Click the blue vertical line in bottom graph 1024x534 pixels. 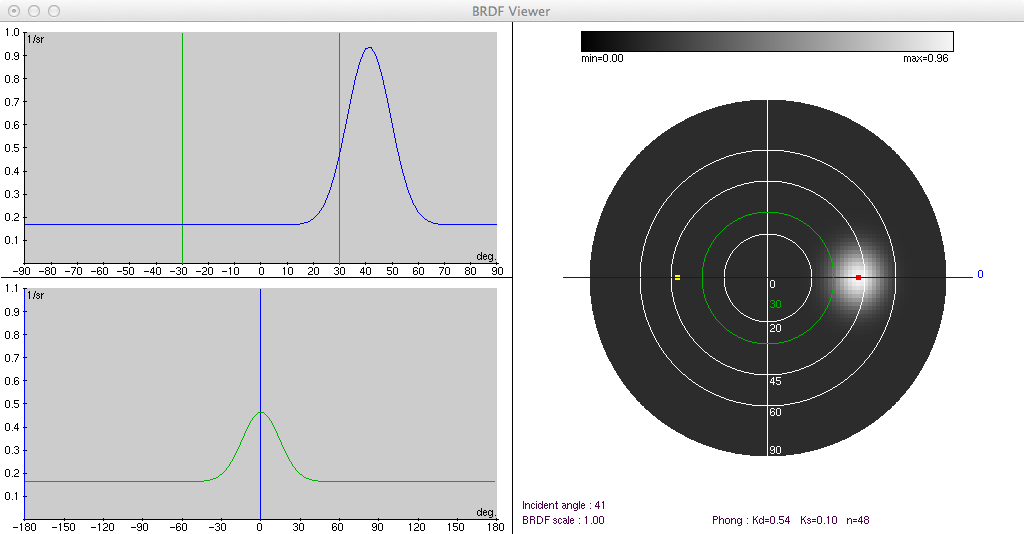point(260,350)
